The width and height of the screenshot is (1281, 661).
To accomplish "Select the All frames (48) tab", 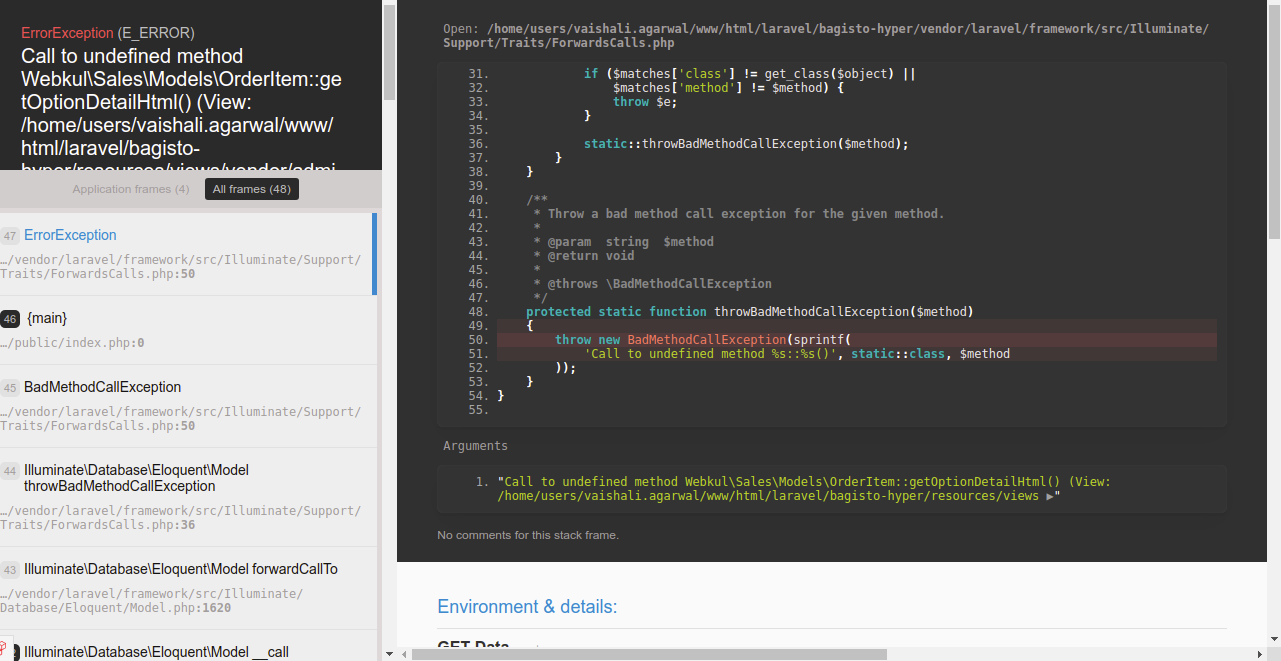I will [x=252, y=189].
